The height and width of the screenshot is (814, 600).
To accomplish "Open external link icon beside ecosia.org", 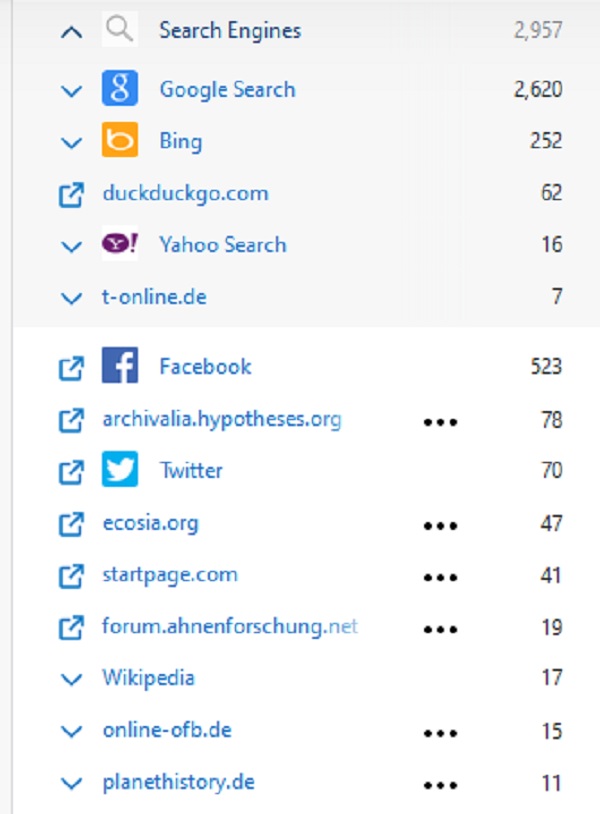I will point(70,523).
